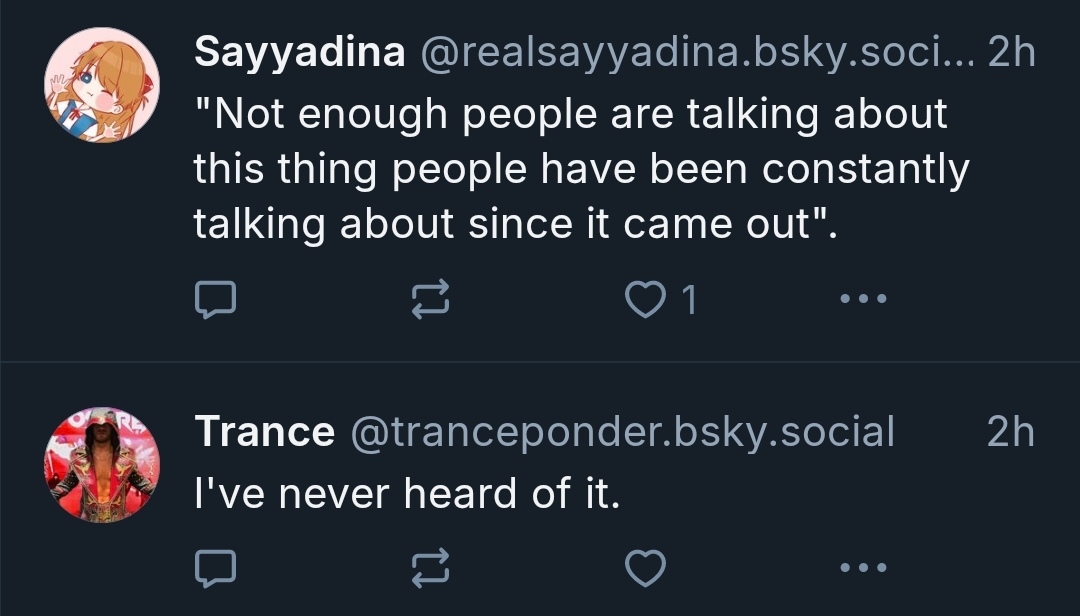
Task: Open more options on Sayyadina's post
Action: pyautogui.click(x=863, y=299)
